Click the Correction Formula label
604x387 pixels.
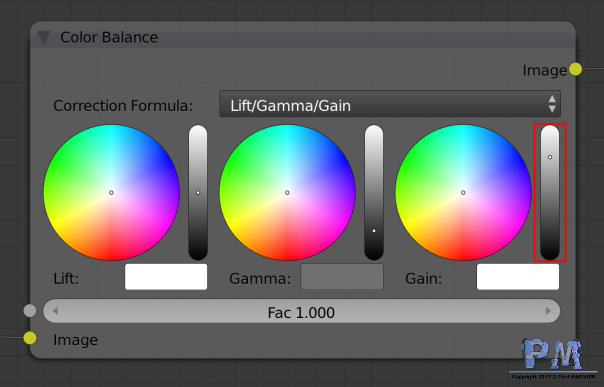coord(123,106)
